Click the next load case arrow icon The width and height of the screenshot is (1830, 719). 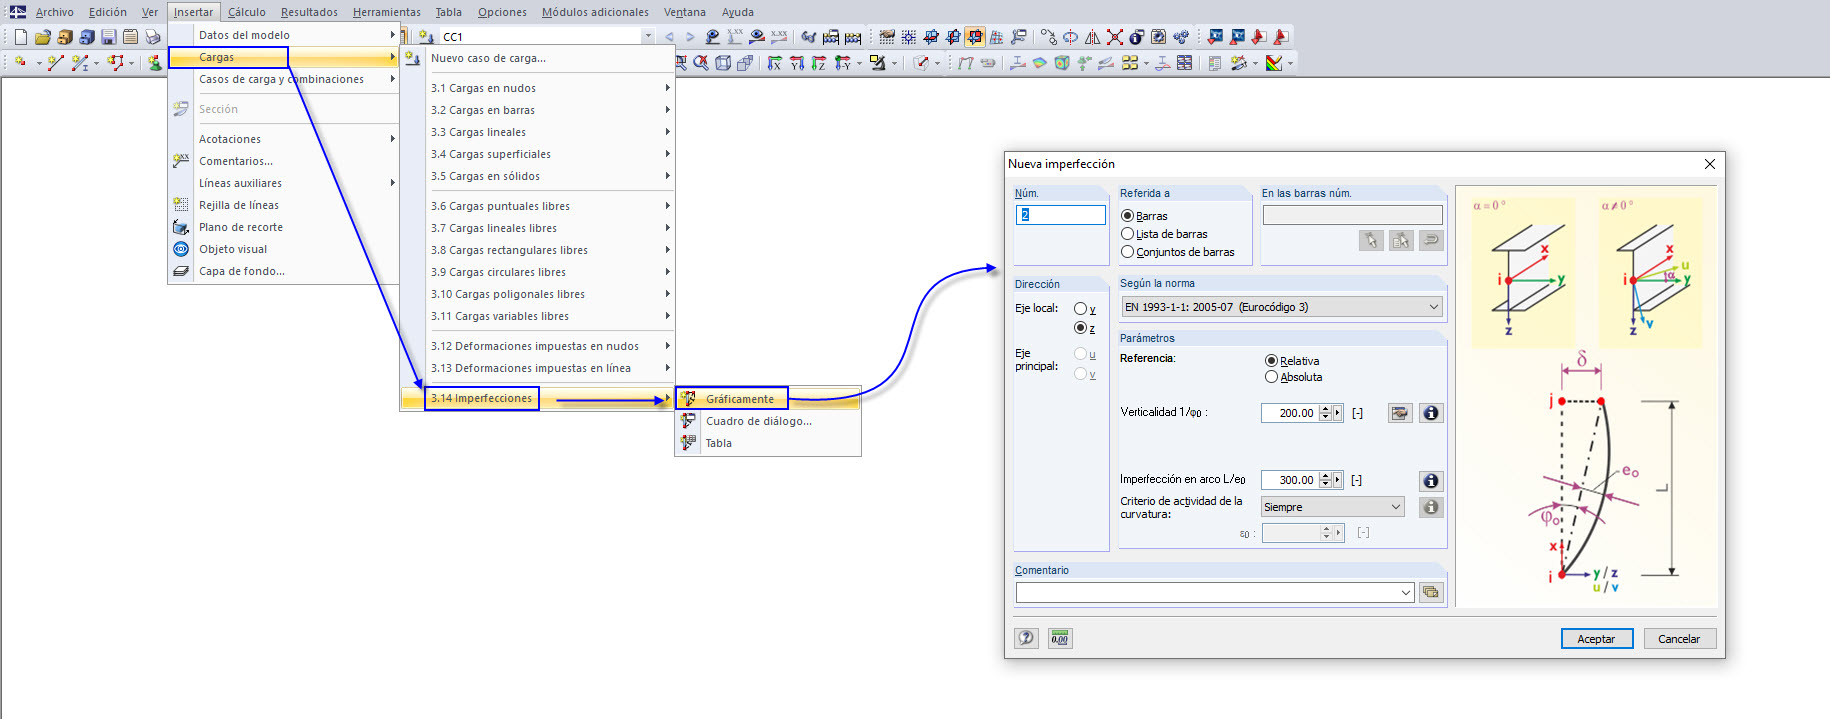point(690,37)
